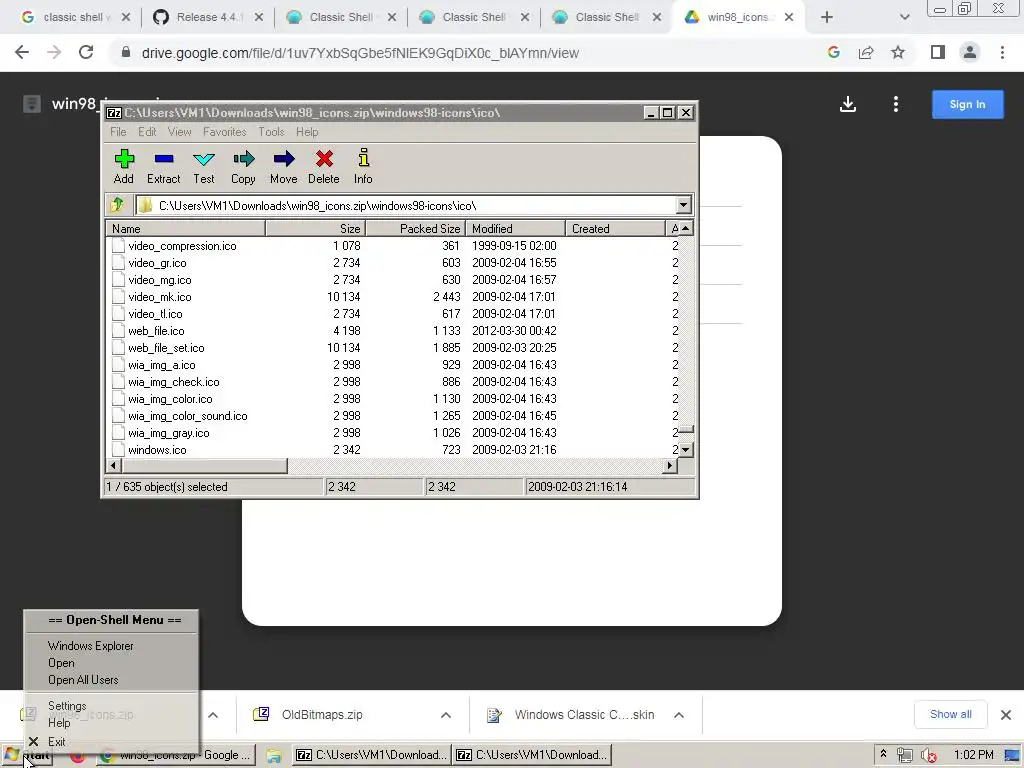Viewport: 1024px width, 768px height.
Task: Bookmark this page with the star
Action: 898,52
